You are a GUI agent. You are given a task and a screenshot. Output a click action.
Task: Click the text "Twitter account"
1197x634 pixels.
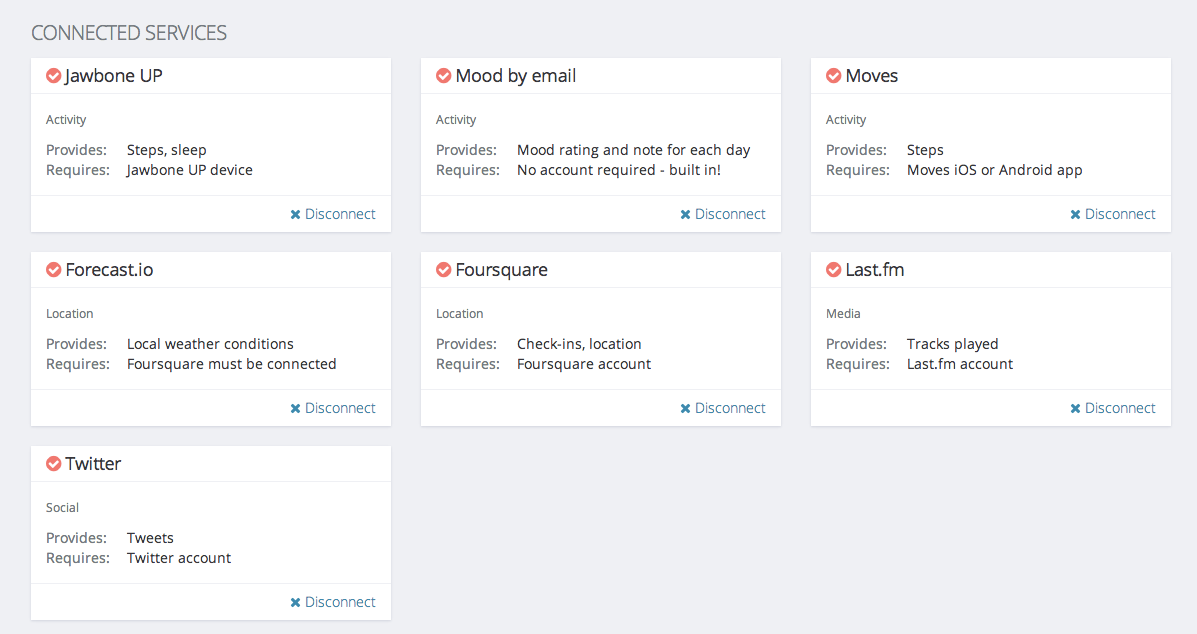click(179, 558)
